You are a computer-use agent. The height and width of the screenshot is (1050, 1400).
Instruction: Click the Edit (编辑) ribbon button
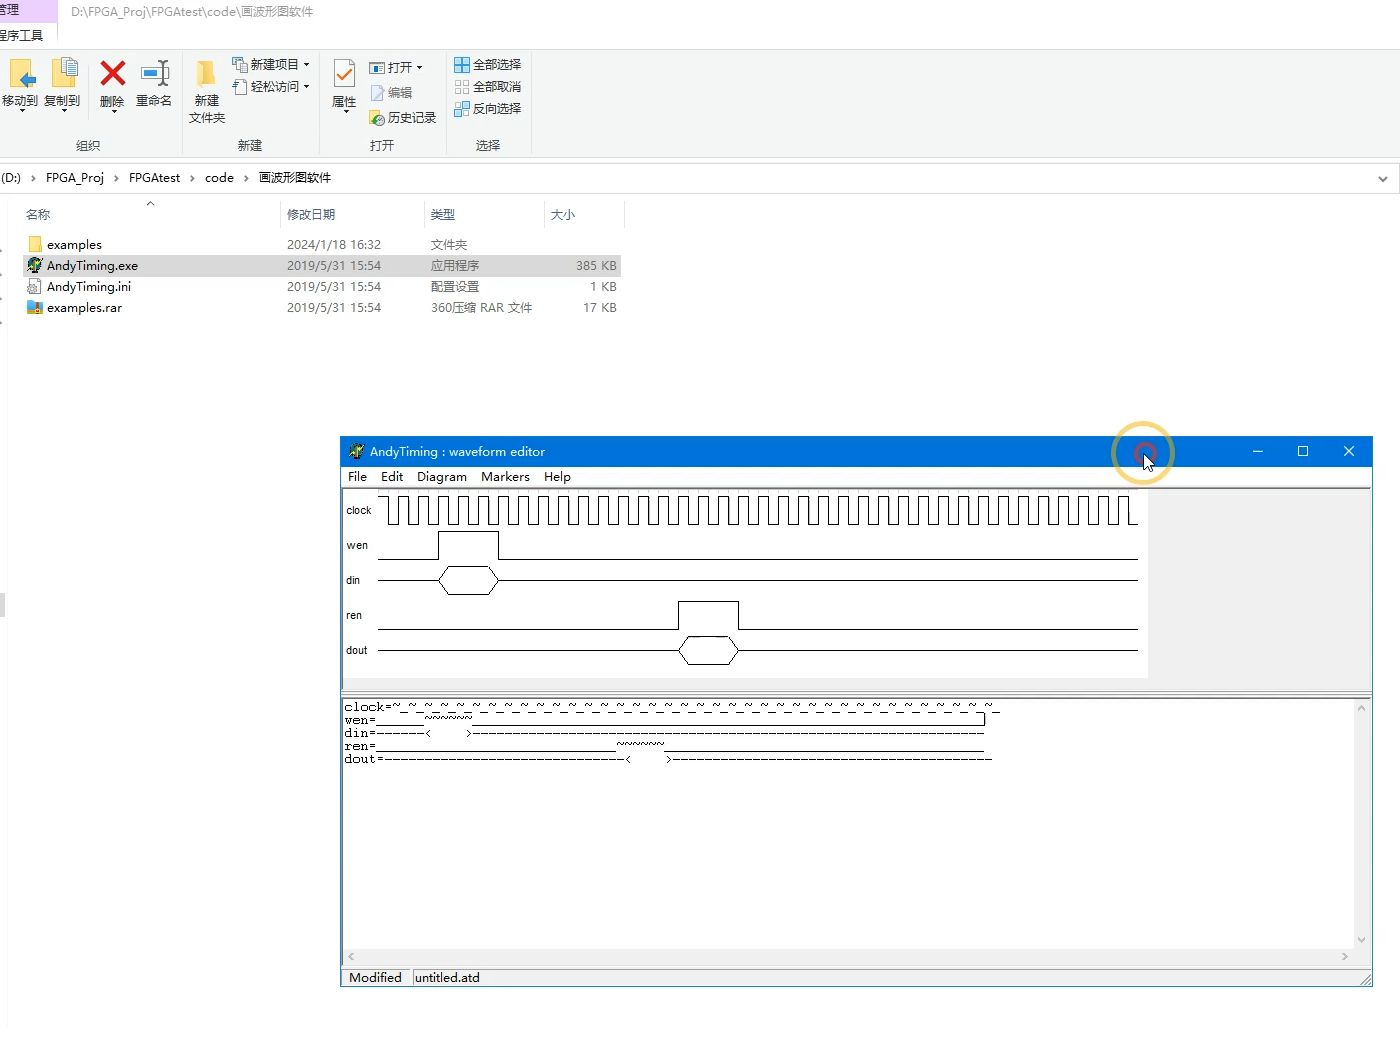pos(391,92)
